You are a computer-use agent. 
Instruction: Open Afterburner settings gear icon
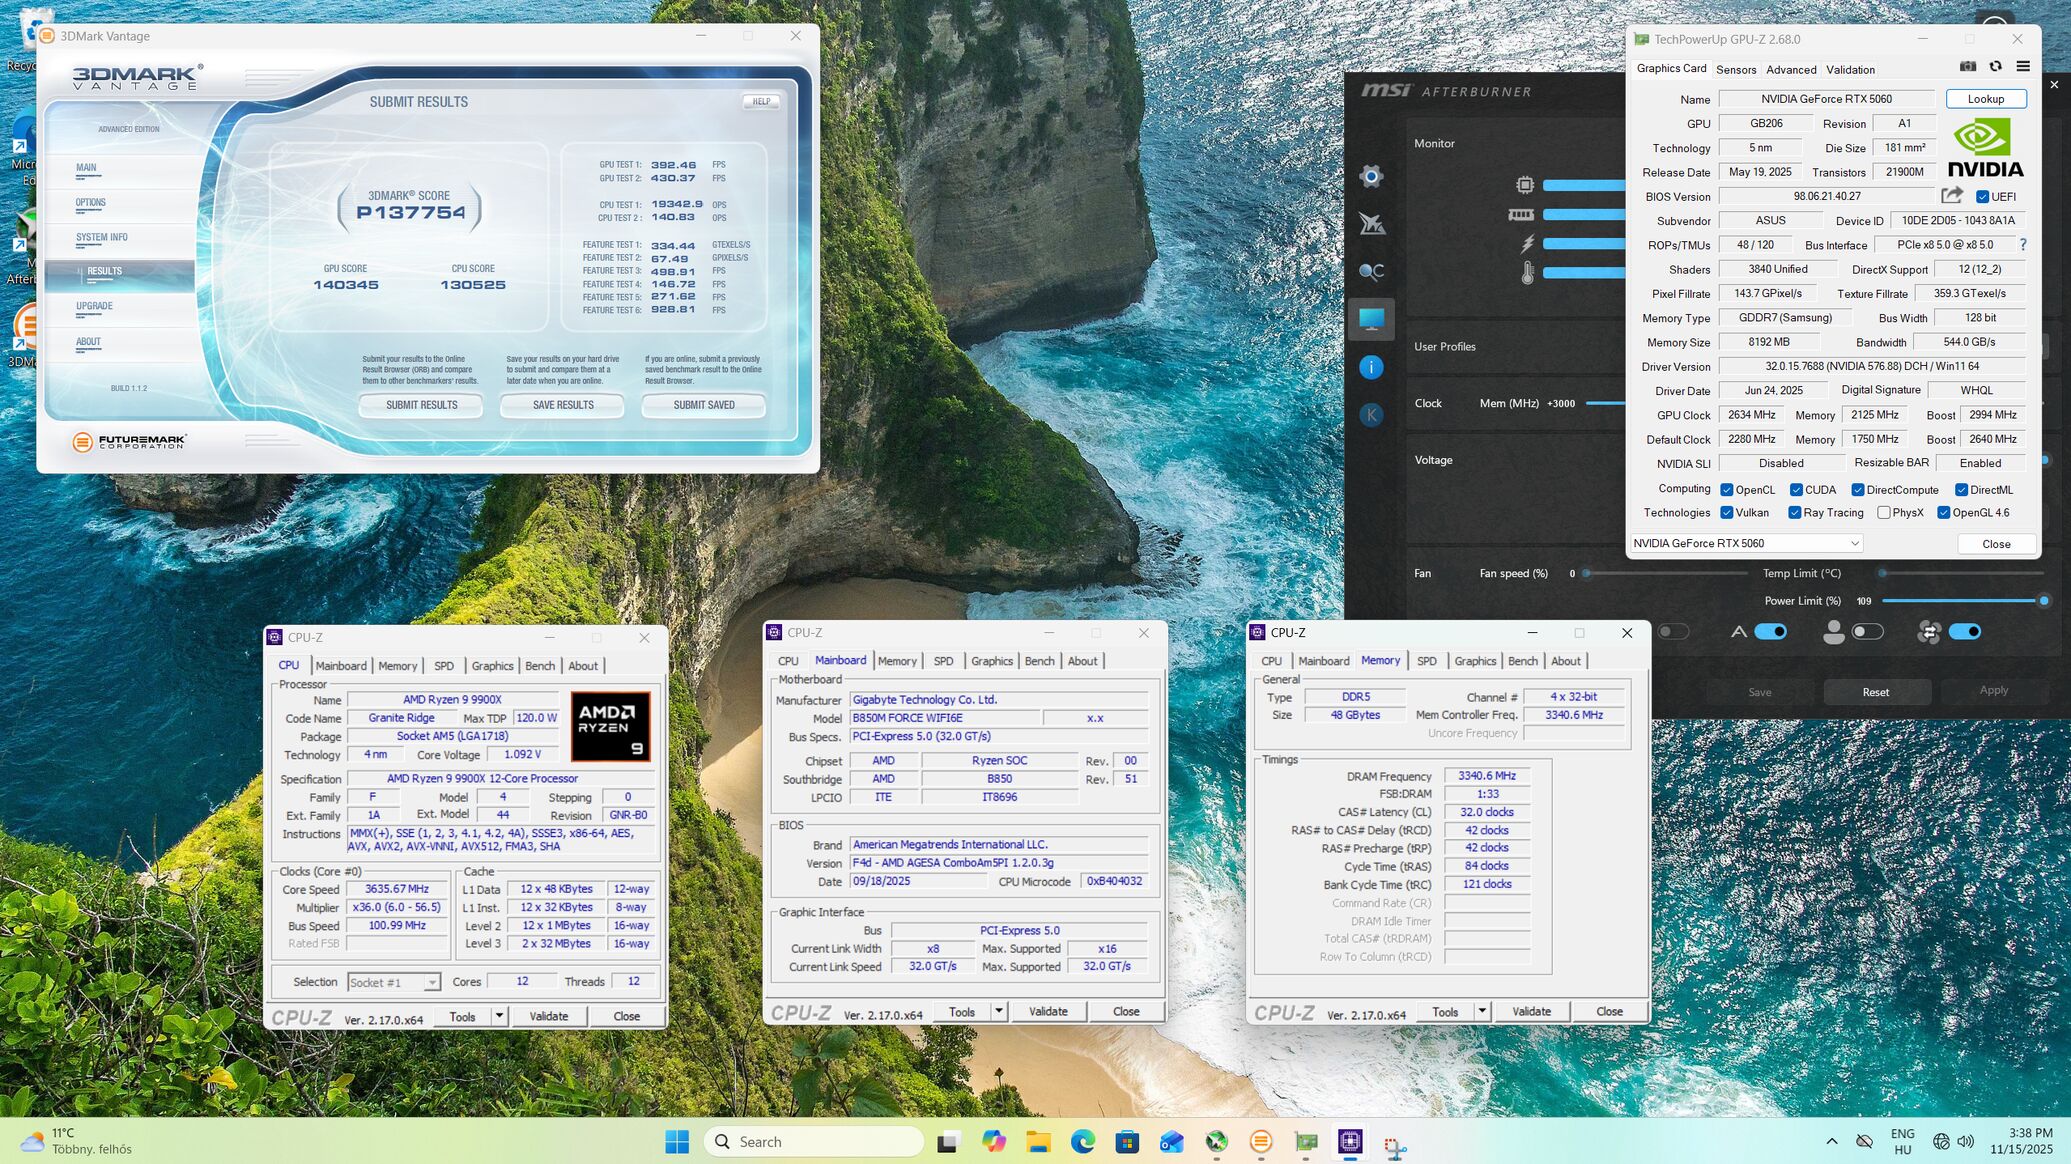(1371, 177)
